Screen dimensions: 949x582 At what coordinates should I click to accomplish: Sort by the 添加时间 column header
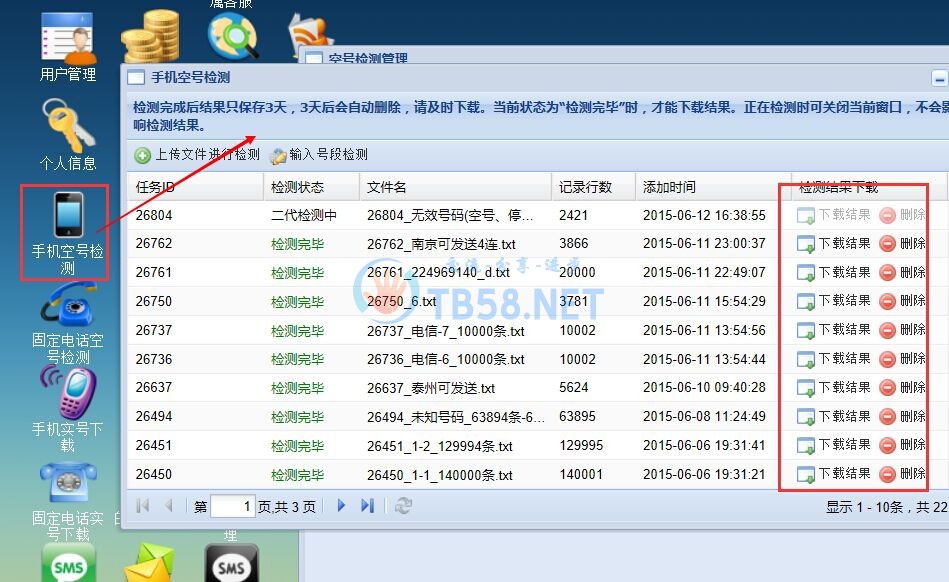click(x=713, y=187)
